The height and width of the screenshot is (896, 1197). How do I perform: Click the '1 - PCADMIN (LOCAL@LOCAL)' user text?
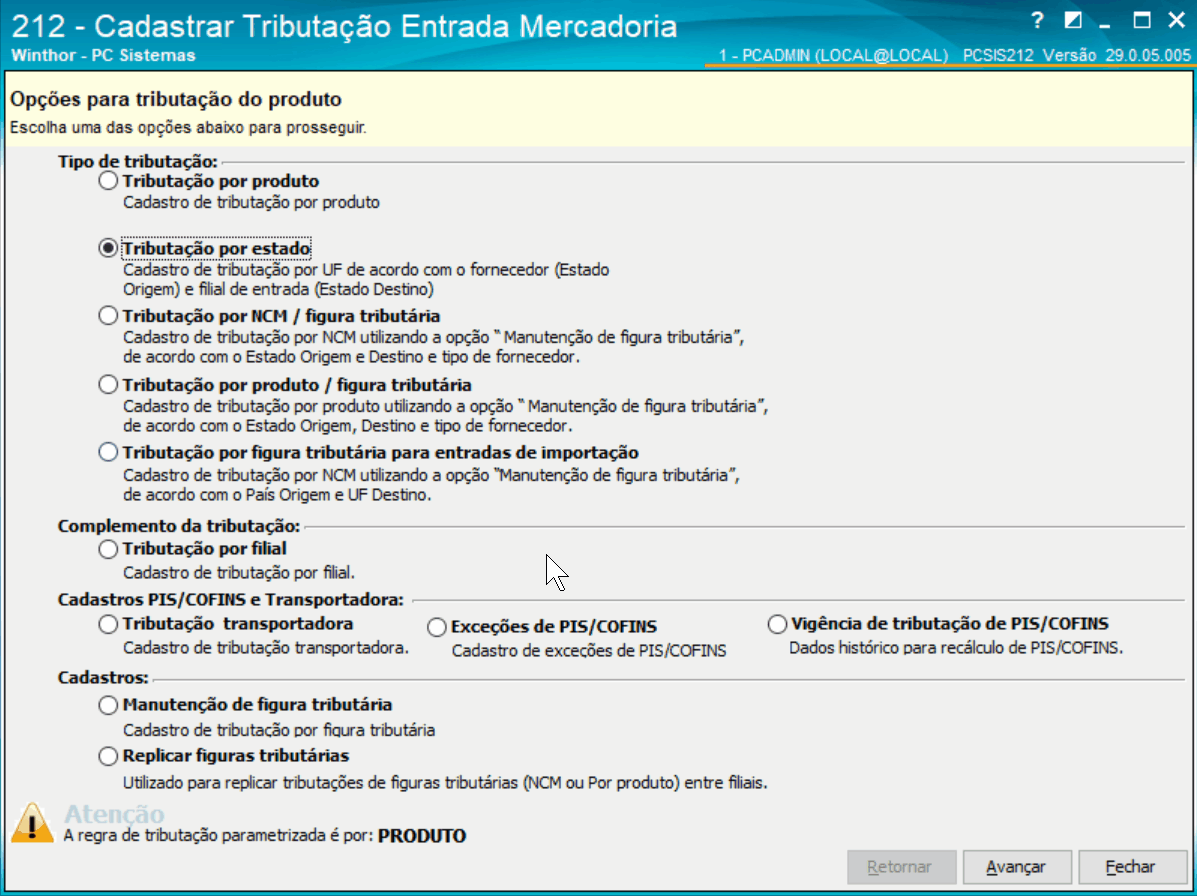tap(834, 56)
